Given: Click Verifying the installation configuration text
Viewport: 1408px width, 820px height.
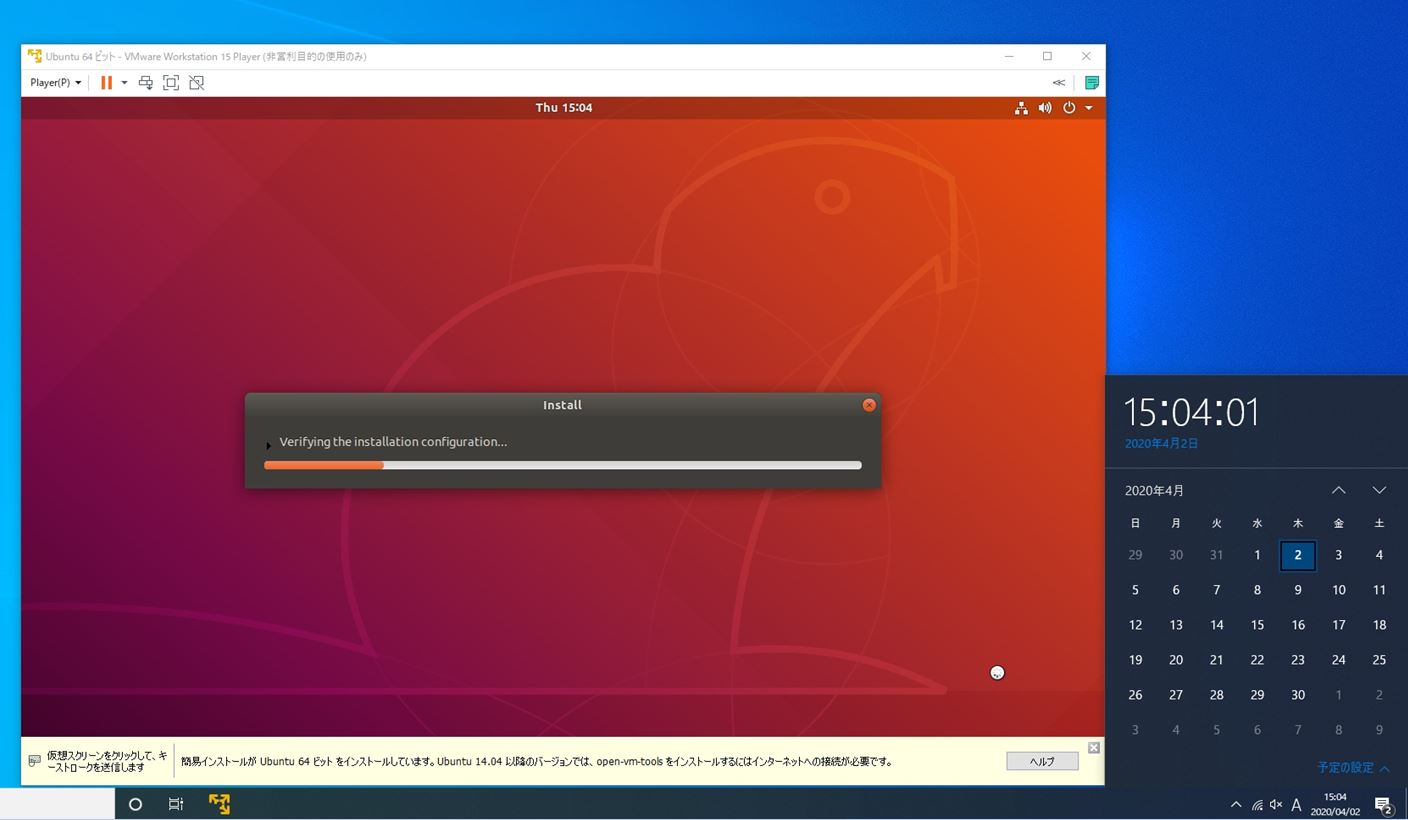Looking at the screenshot, I should tap(393, 442).
